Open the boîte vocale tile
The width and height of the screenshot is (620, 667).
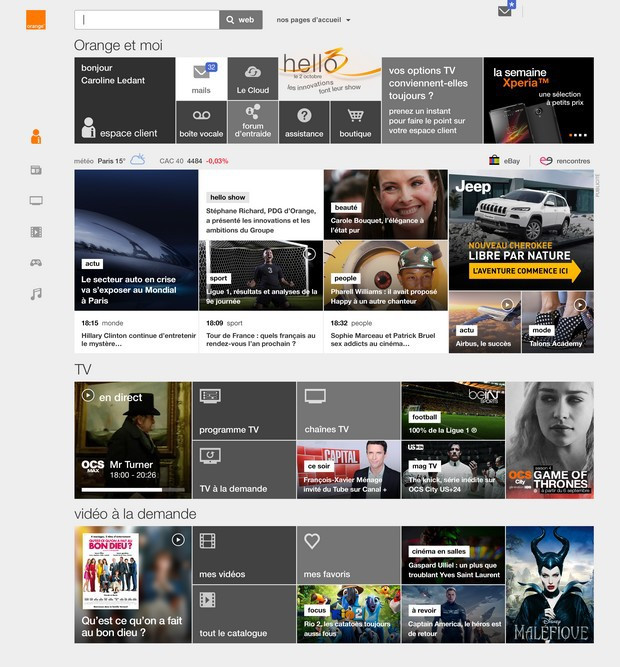(202, 122)
